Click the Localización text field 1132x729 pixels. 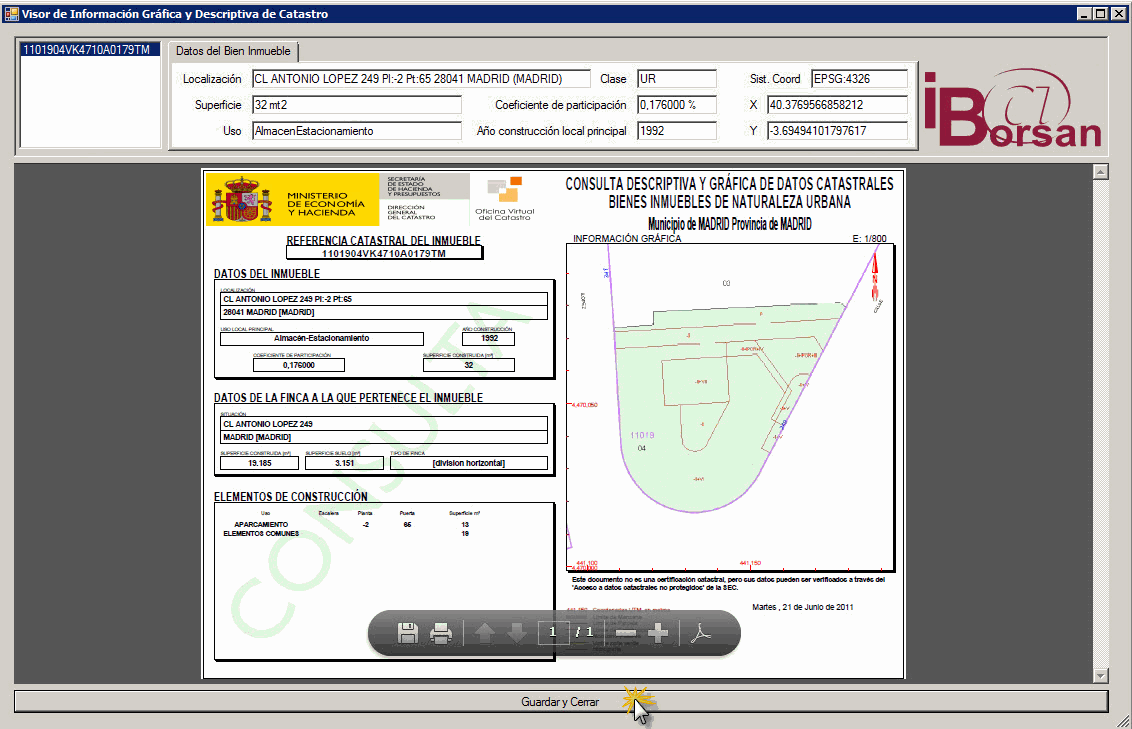coord(421,79)
